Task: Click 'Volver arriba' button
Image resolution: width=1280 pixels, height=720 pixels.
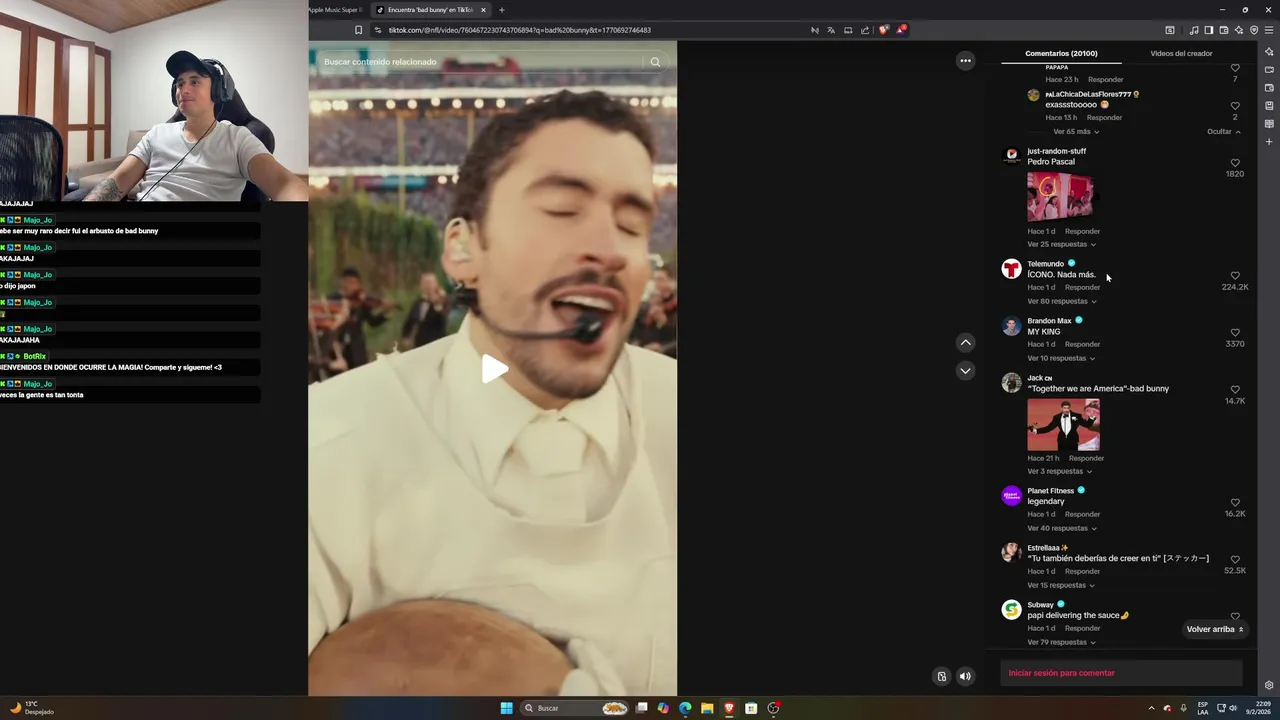Action: point(1215,629)
